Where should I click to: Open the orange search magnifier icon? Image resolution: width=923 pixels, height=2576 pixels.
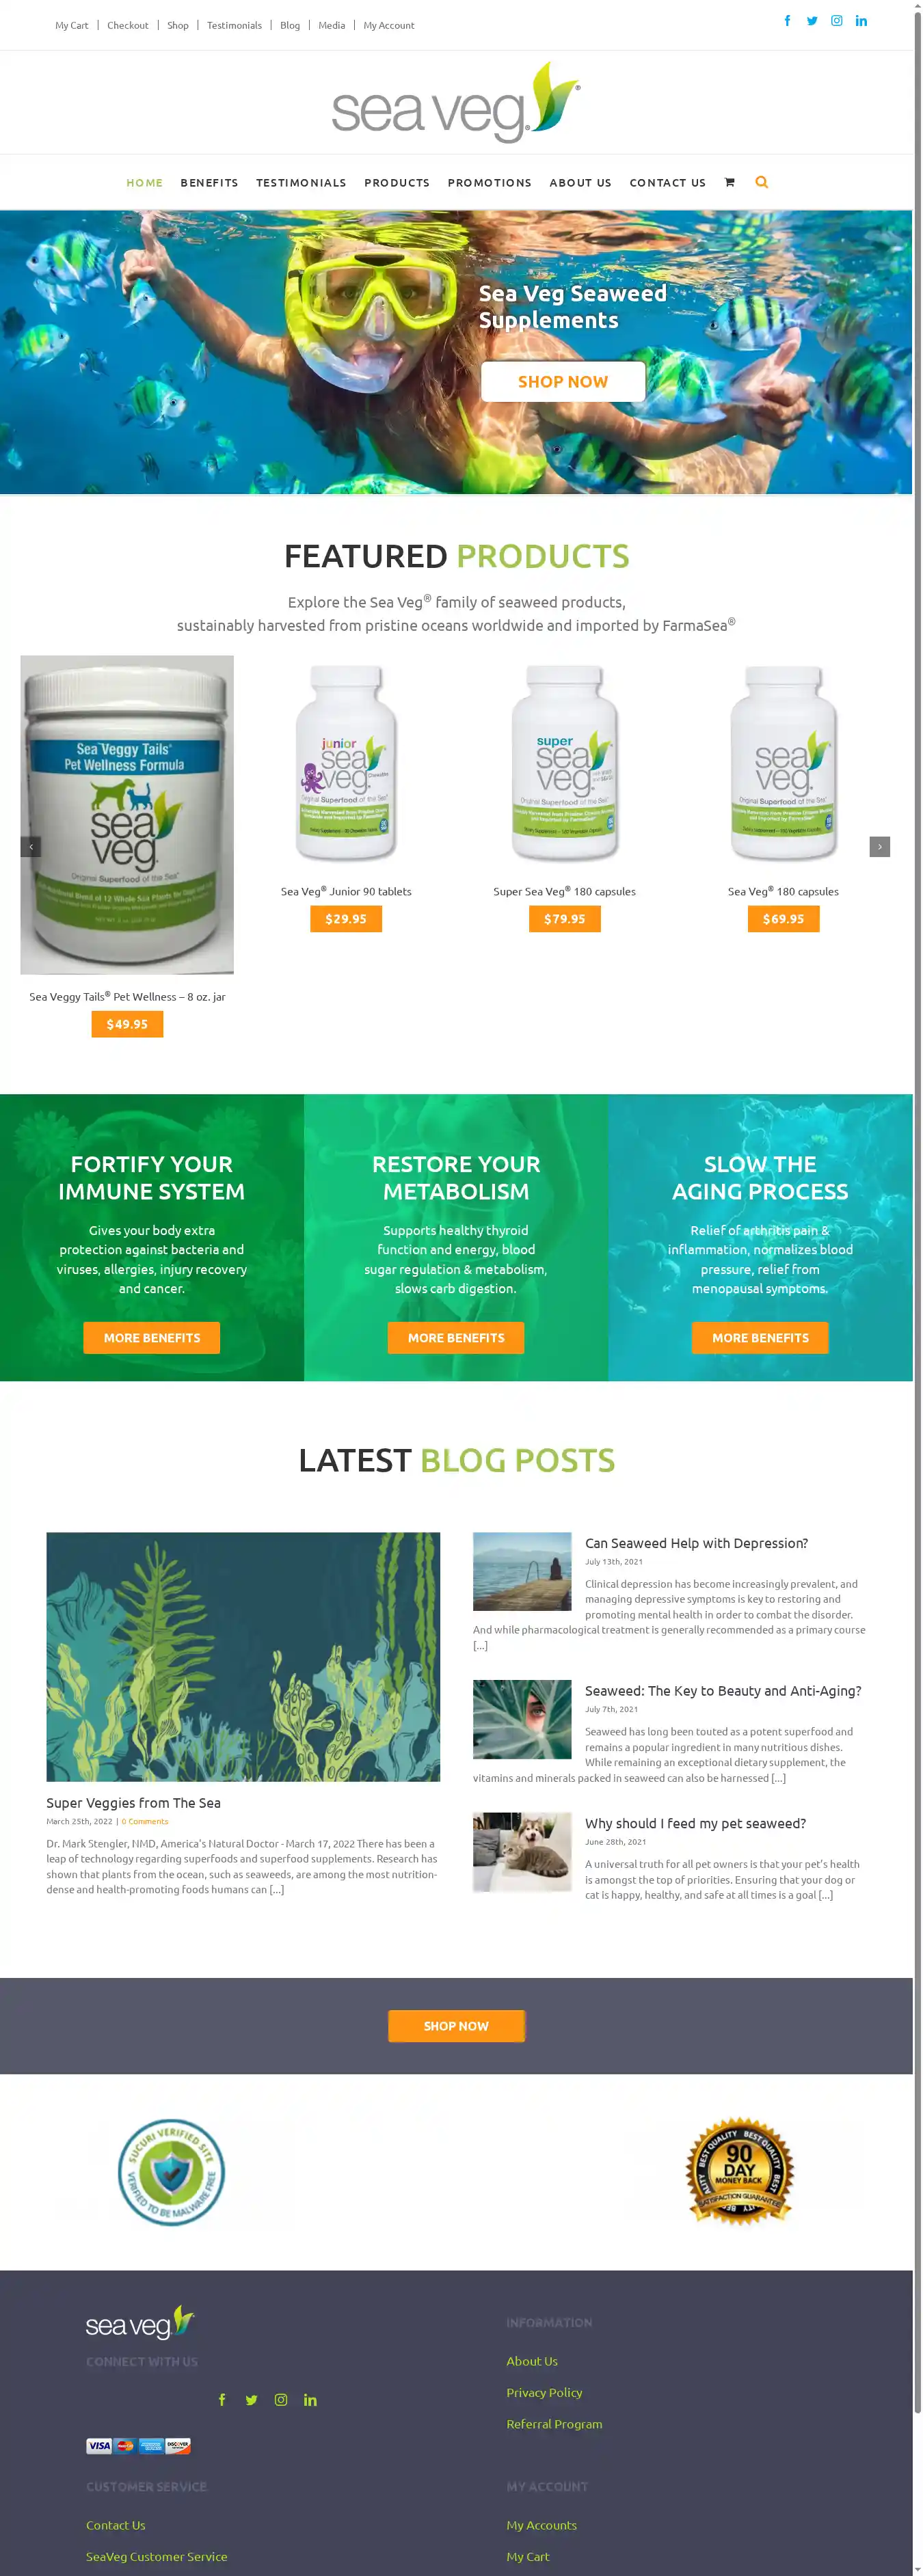pyautogui.click(x=762, y=182)
